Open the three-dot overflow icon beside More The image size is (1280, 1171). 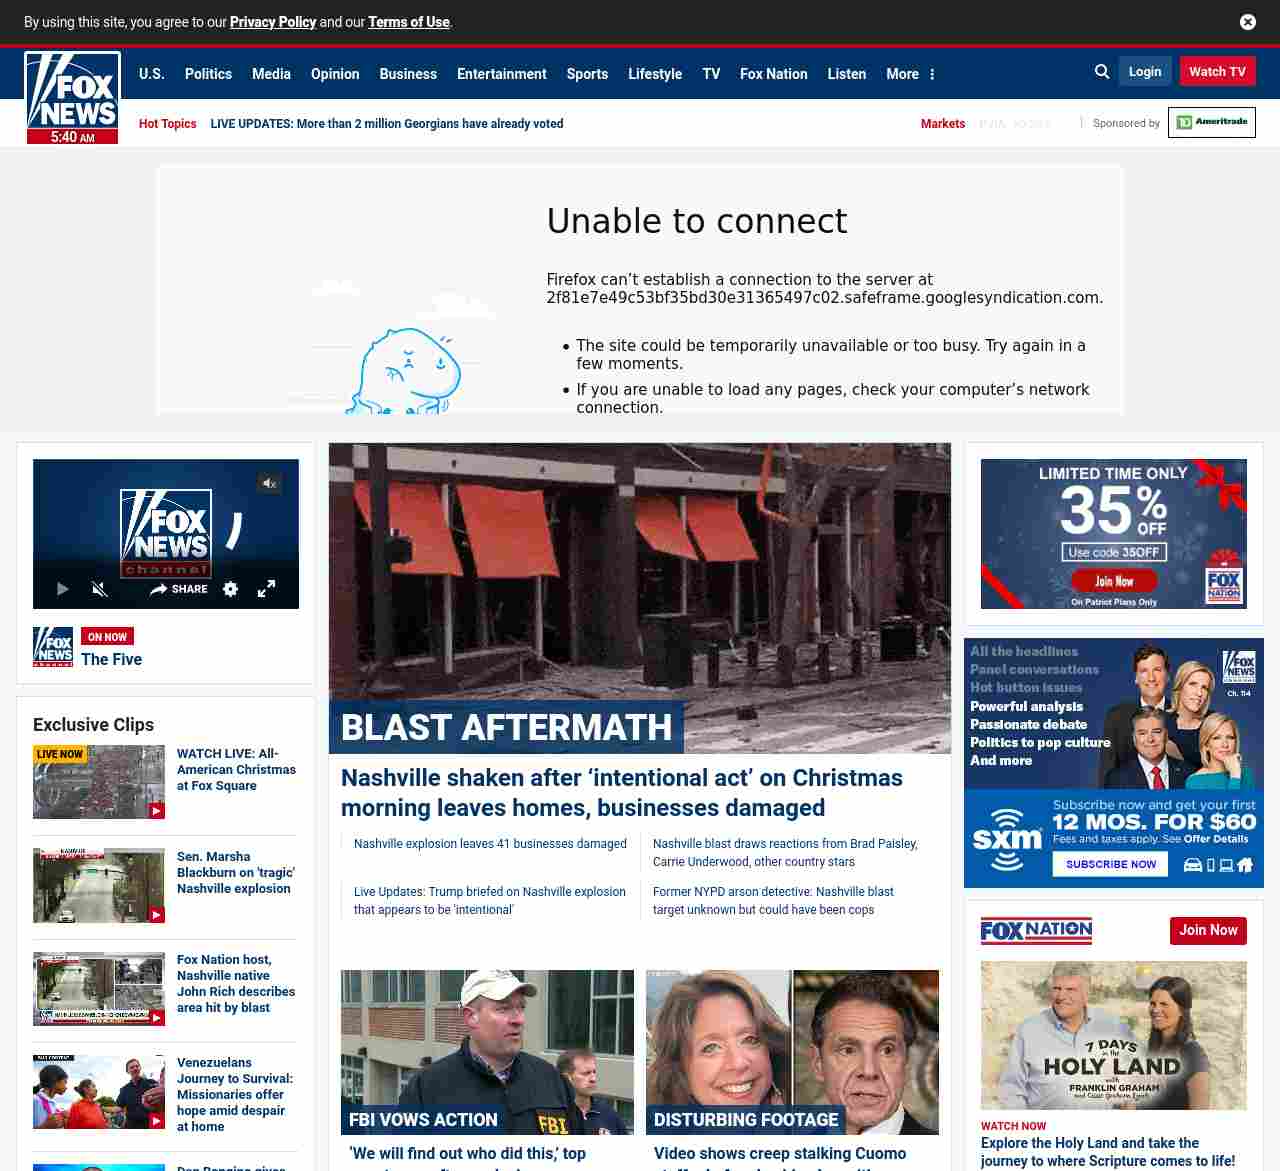pyautogui.click(x=932, y=74)
